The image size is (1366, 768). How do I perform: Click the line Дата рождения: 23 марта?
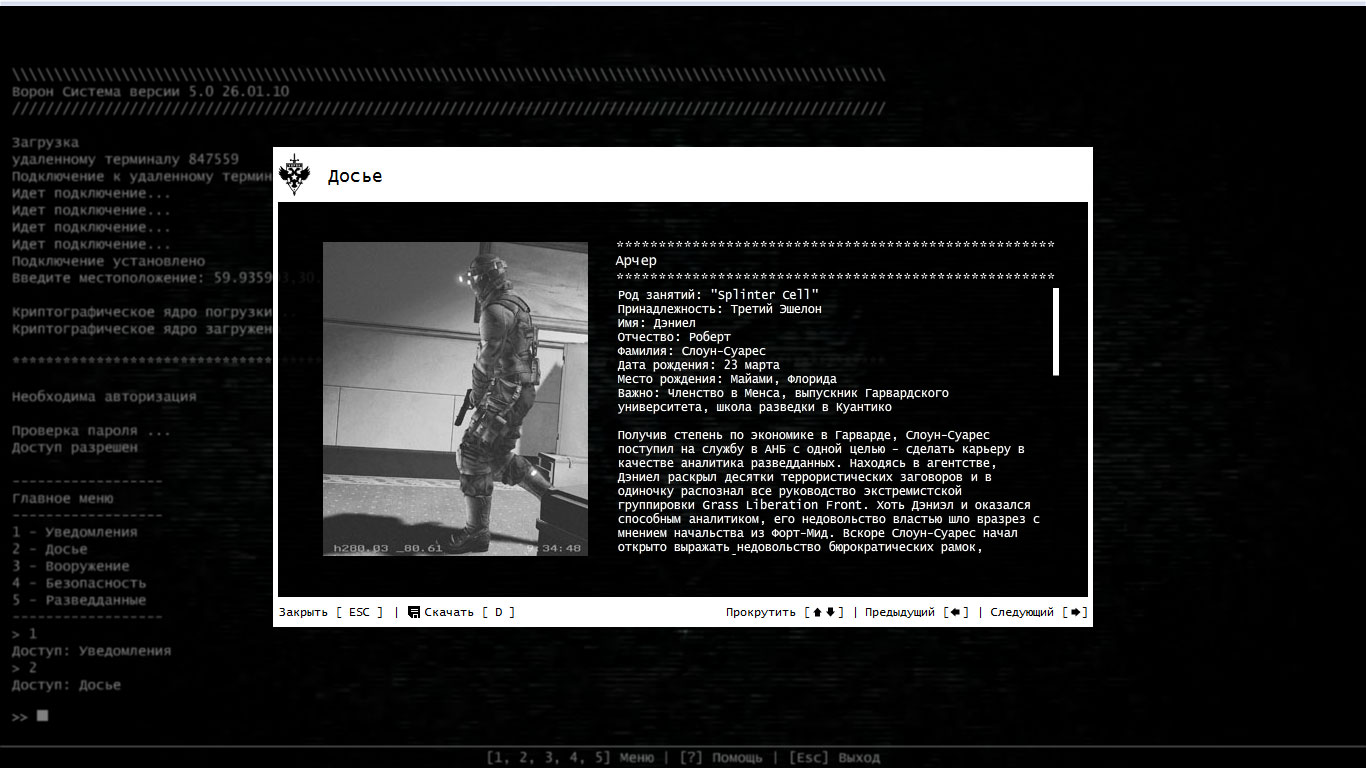699,365
